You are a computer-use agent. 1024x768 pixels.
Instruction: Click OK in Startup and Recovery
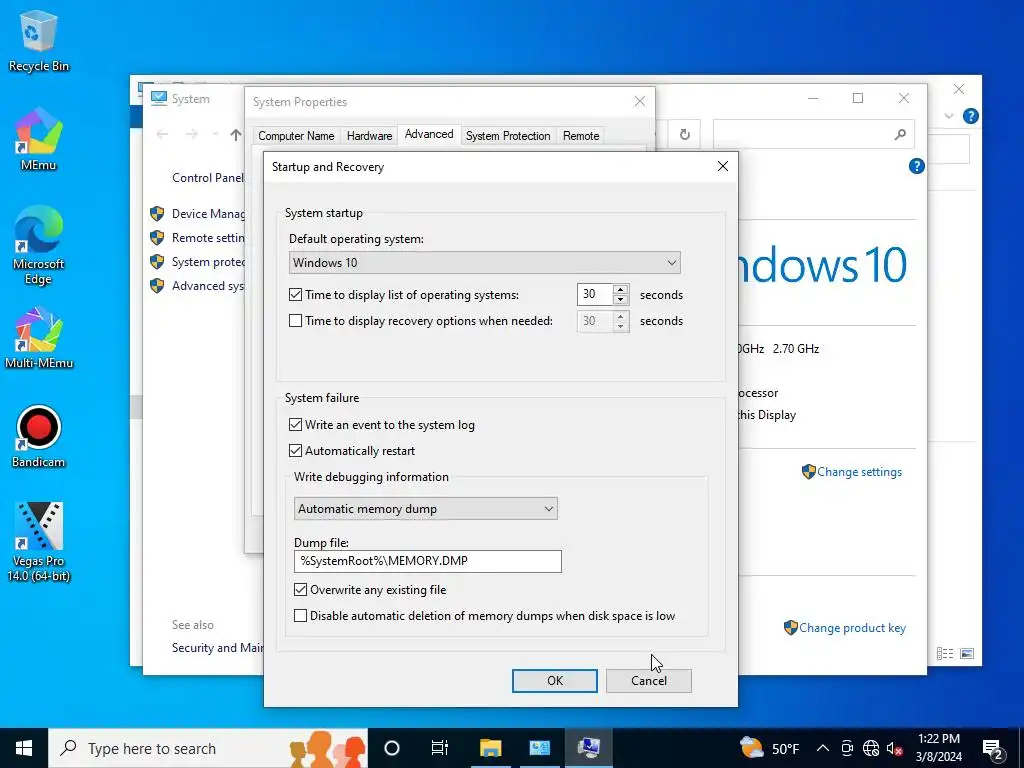[x=554, y=680]
